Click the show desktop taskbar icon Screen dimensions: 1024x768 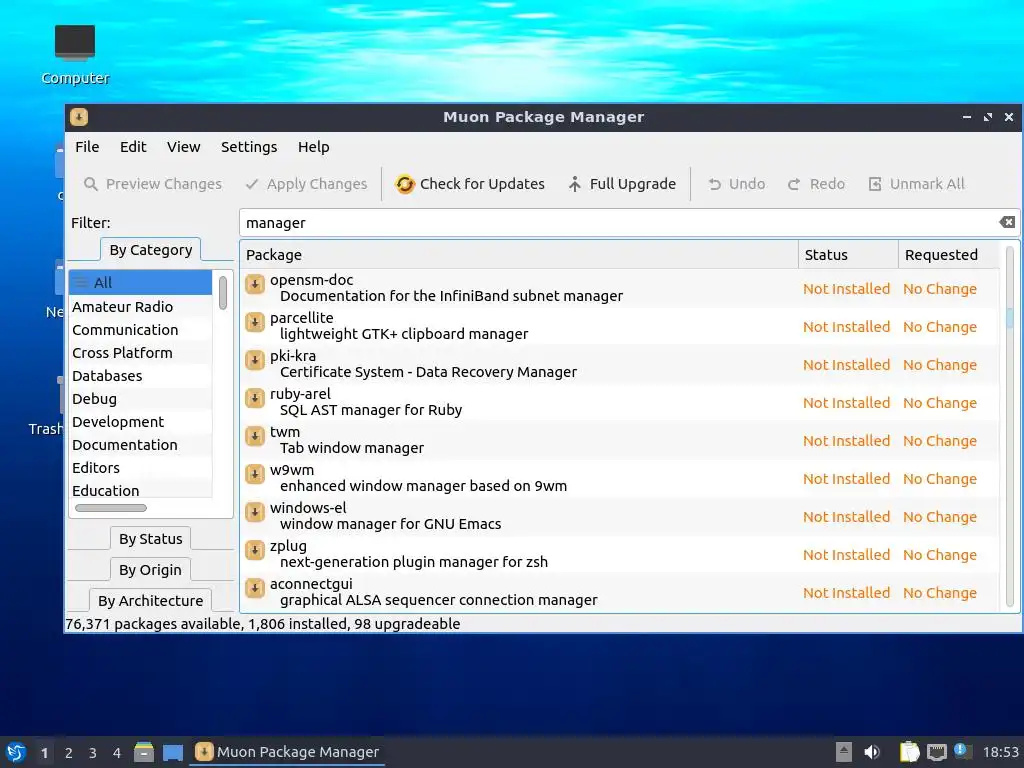(173, 752)
